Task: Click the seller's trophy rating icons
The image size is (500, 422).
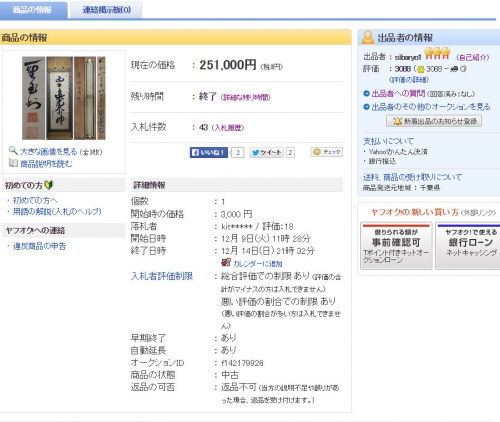Action: pos(437,53)
